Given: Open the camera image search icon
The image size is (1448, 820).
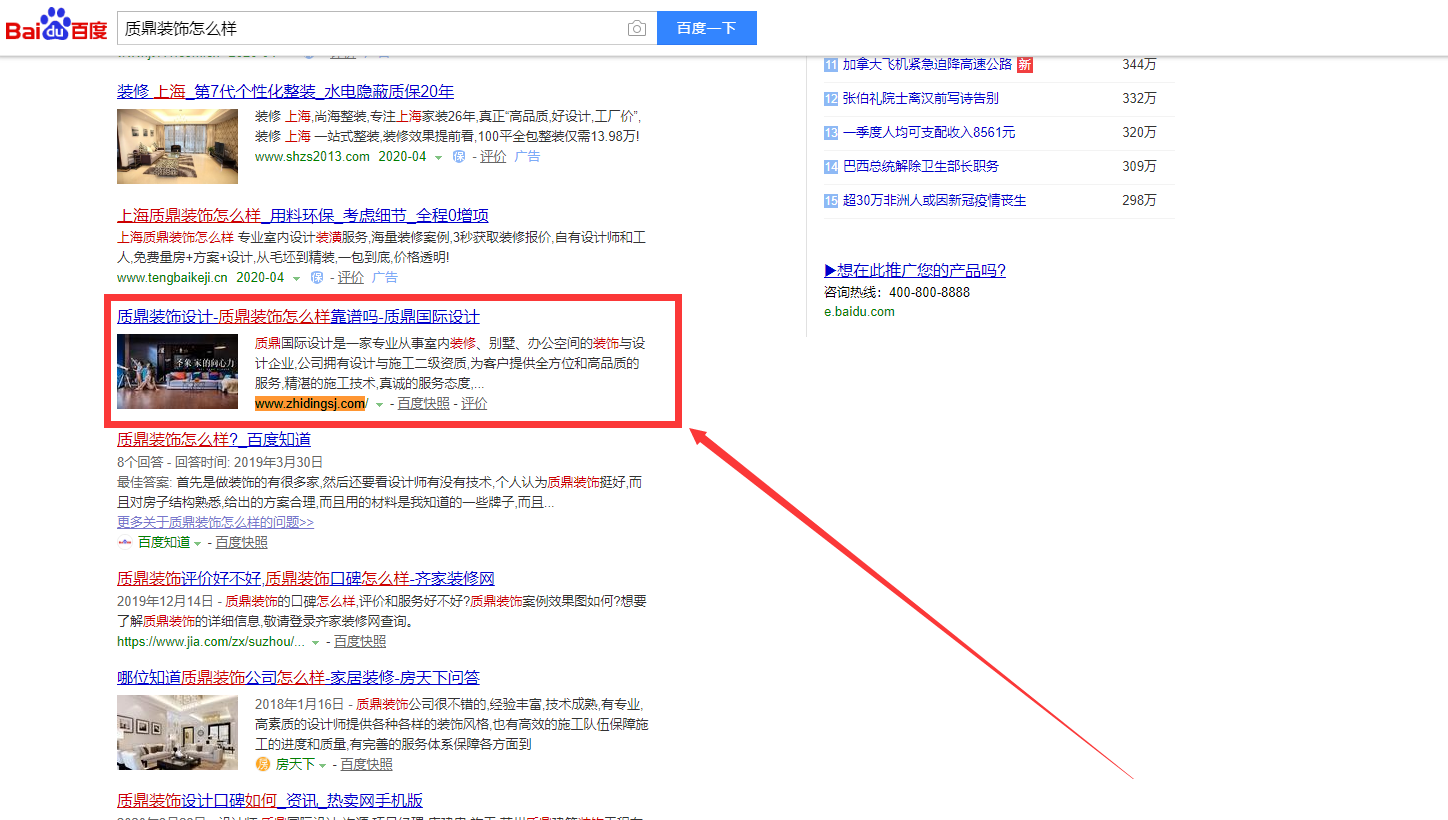Looking at the screenshot, I should coord(636,29).
